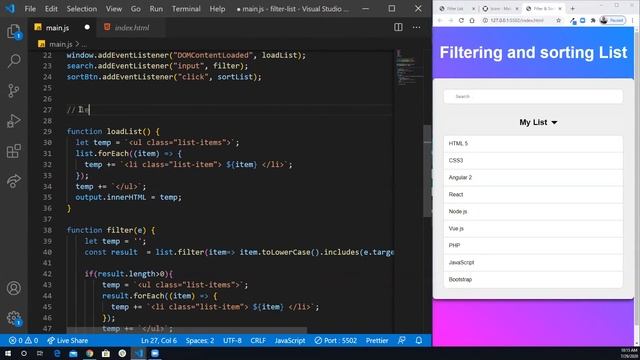Start Live Share from status bar
The image size is (640, 360).
coord(67,340)
